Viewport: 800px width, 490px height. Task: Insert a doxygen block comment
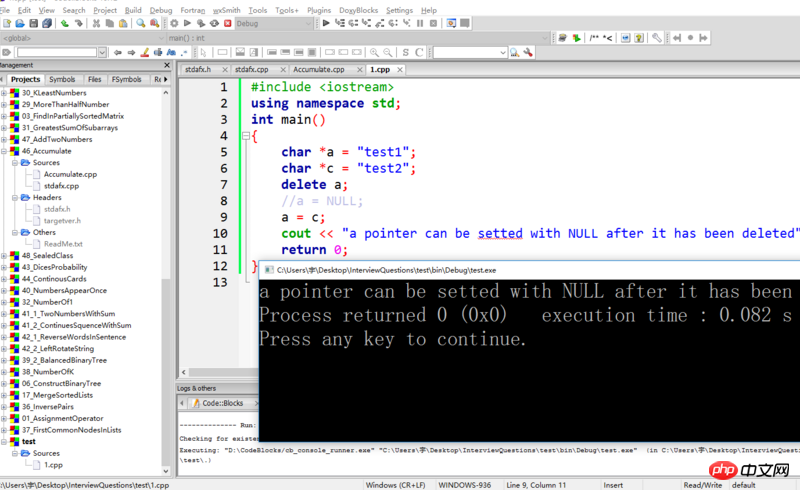point(594,38)
